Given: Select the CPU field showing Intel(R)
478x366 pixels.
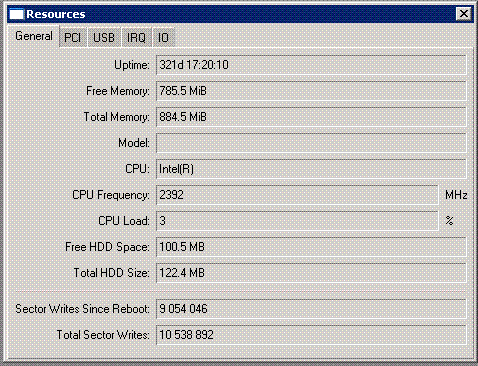Looking at the screenshot, I should 311,169.
